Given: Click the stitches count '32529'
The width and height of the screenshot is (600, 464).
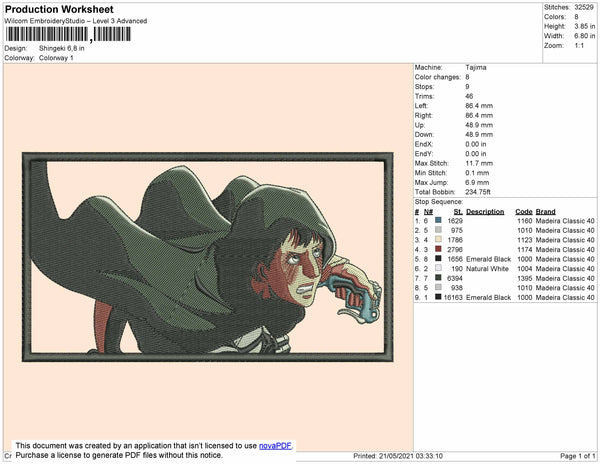Looking at the screenshot, I should coord(584,7).
